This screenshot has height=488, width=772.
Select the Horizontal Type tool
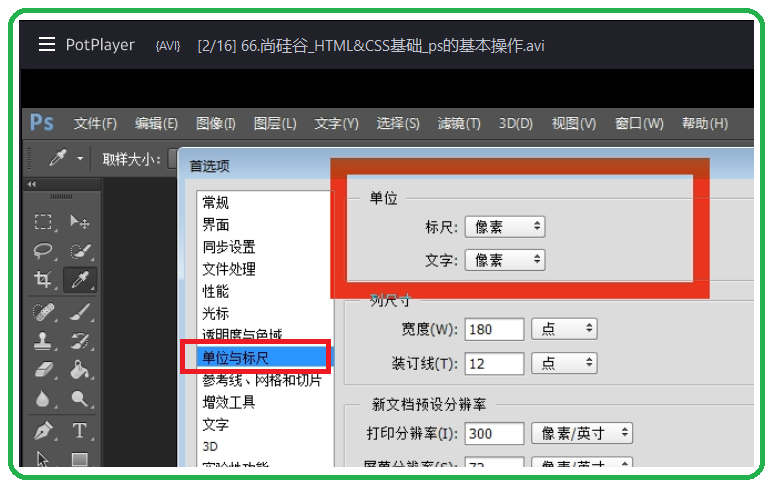(x=80, y=431)
